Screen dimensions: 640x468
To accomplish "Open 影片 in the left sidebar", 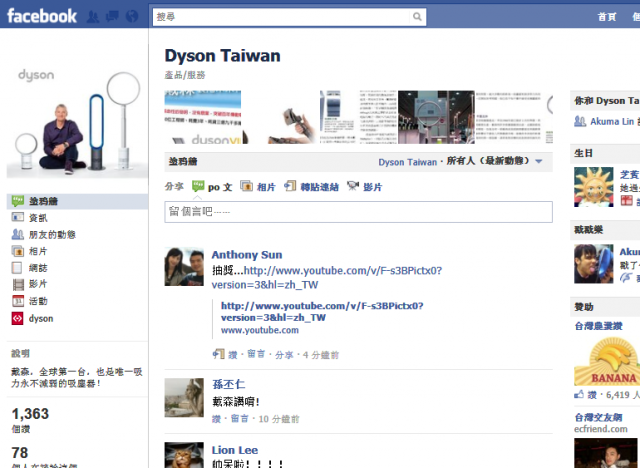I will [x=38, y=284].
